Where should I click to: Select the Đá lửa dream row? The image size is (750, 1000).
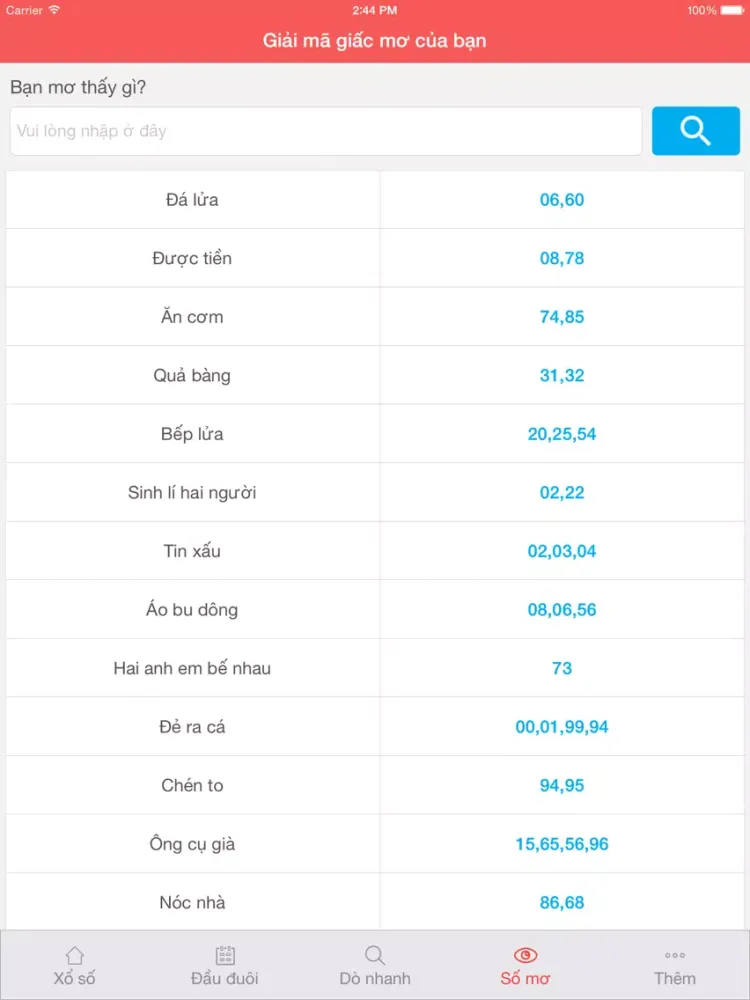coord(375,200)
